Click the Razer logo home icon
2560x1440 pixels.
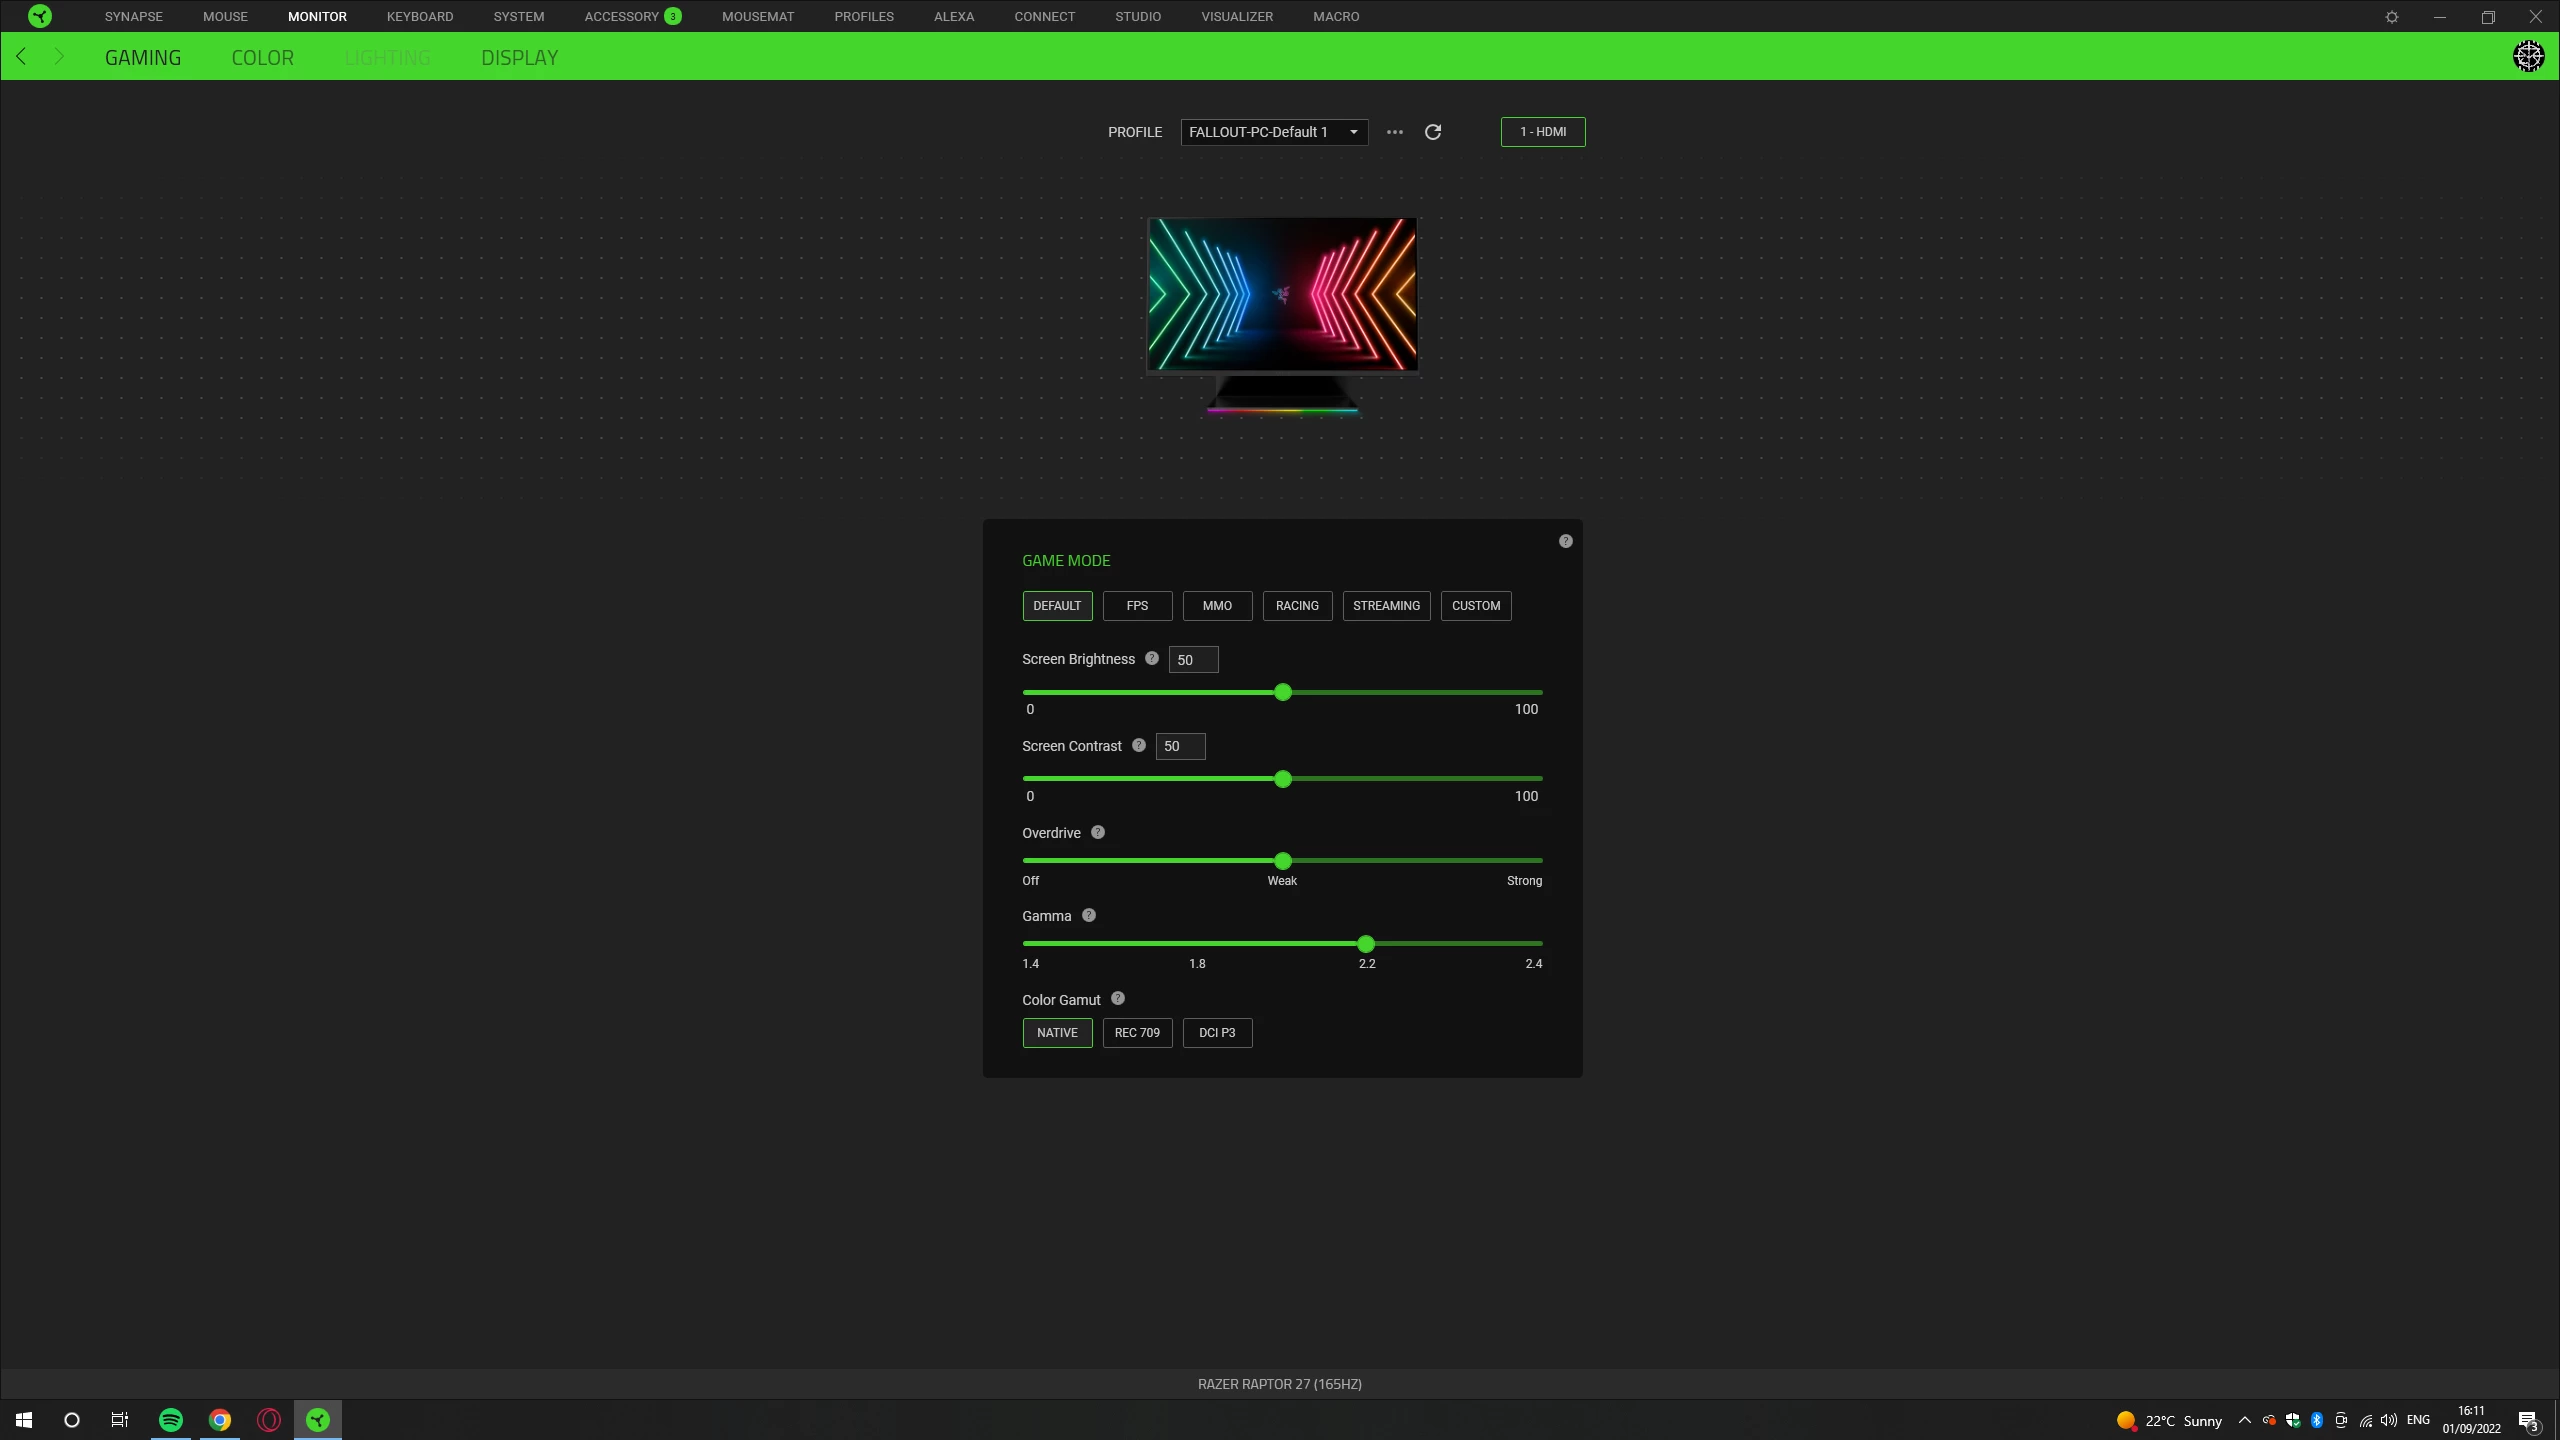coord(40,16)
